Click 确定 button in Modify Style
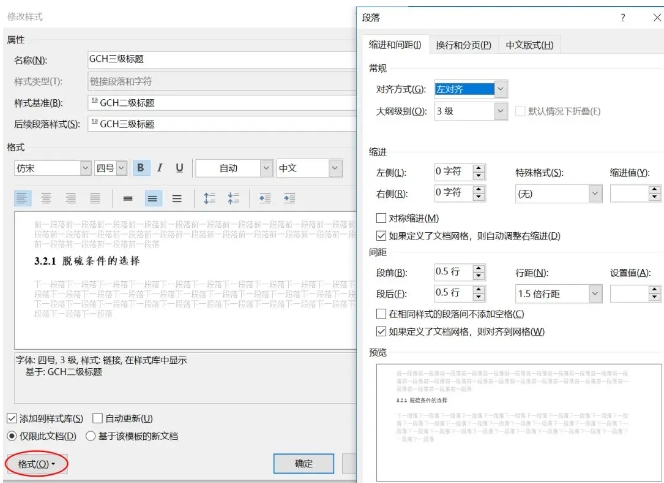 [x=304, y=464]
